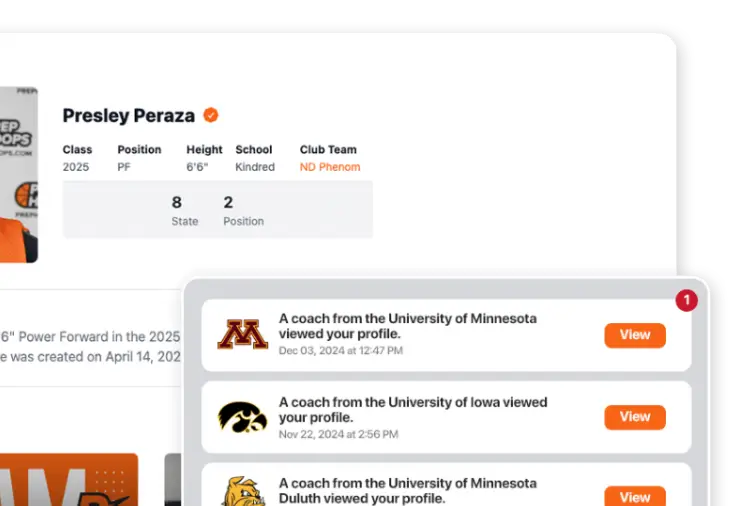Screen dimensions: 748x506
Task: Click the position ranking number 2
Action: (x=228, y=202)
